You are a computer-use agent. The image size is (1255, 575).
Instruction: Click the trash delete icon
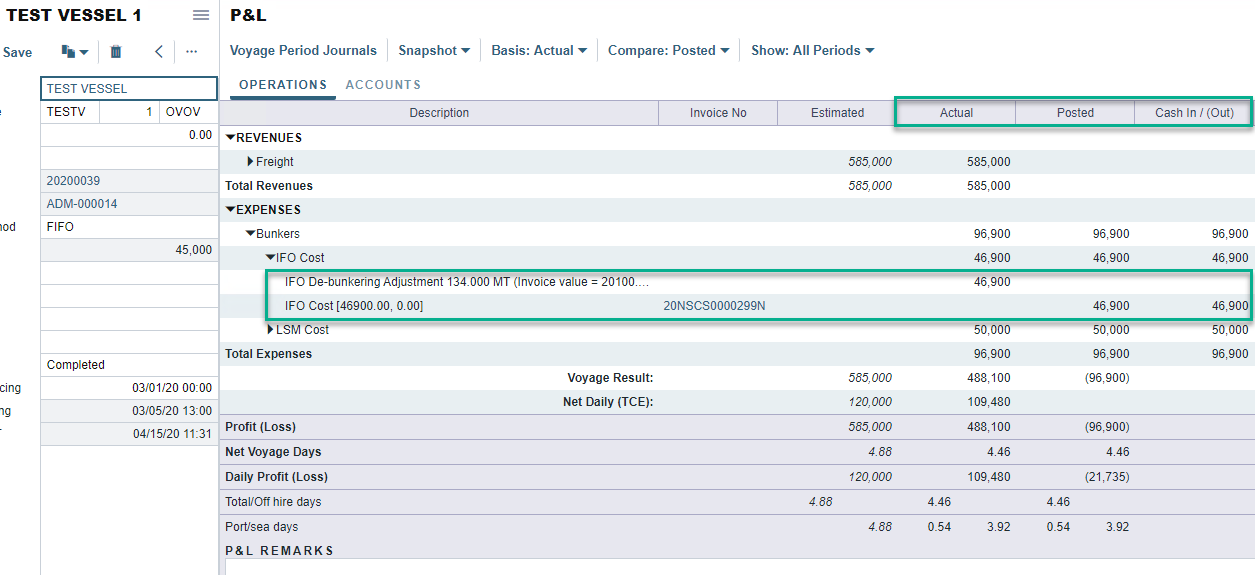click(x=116, y=52)
